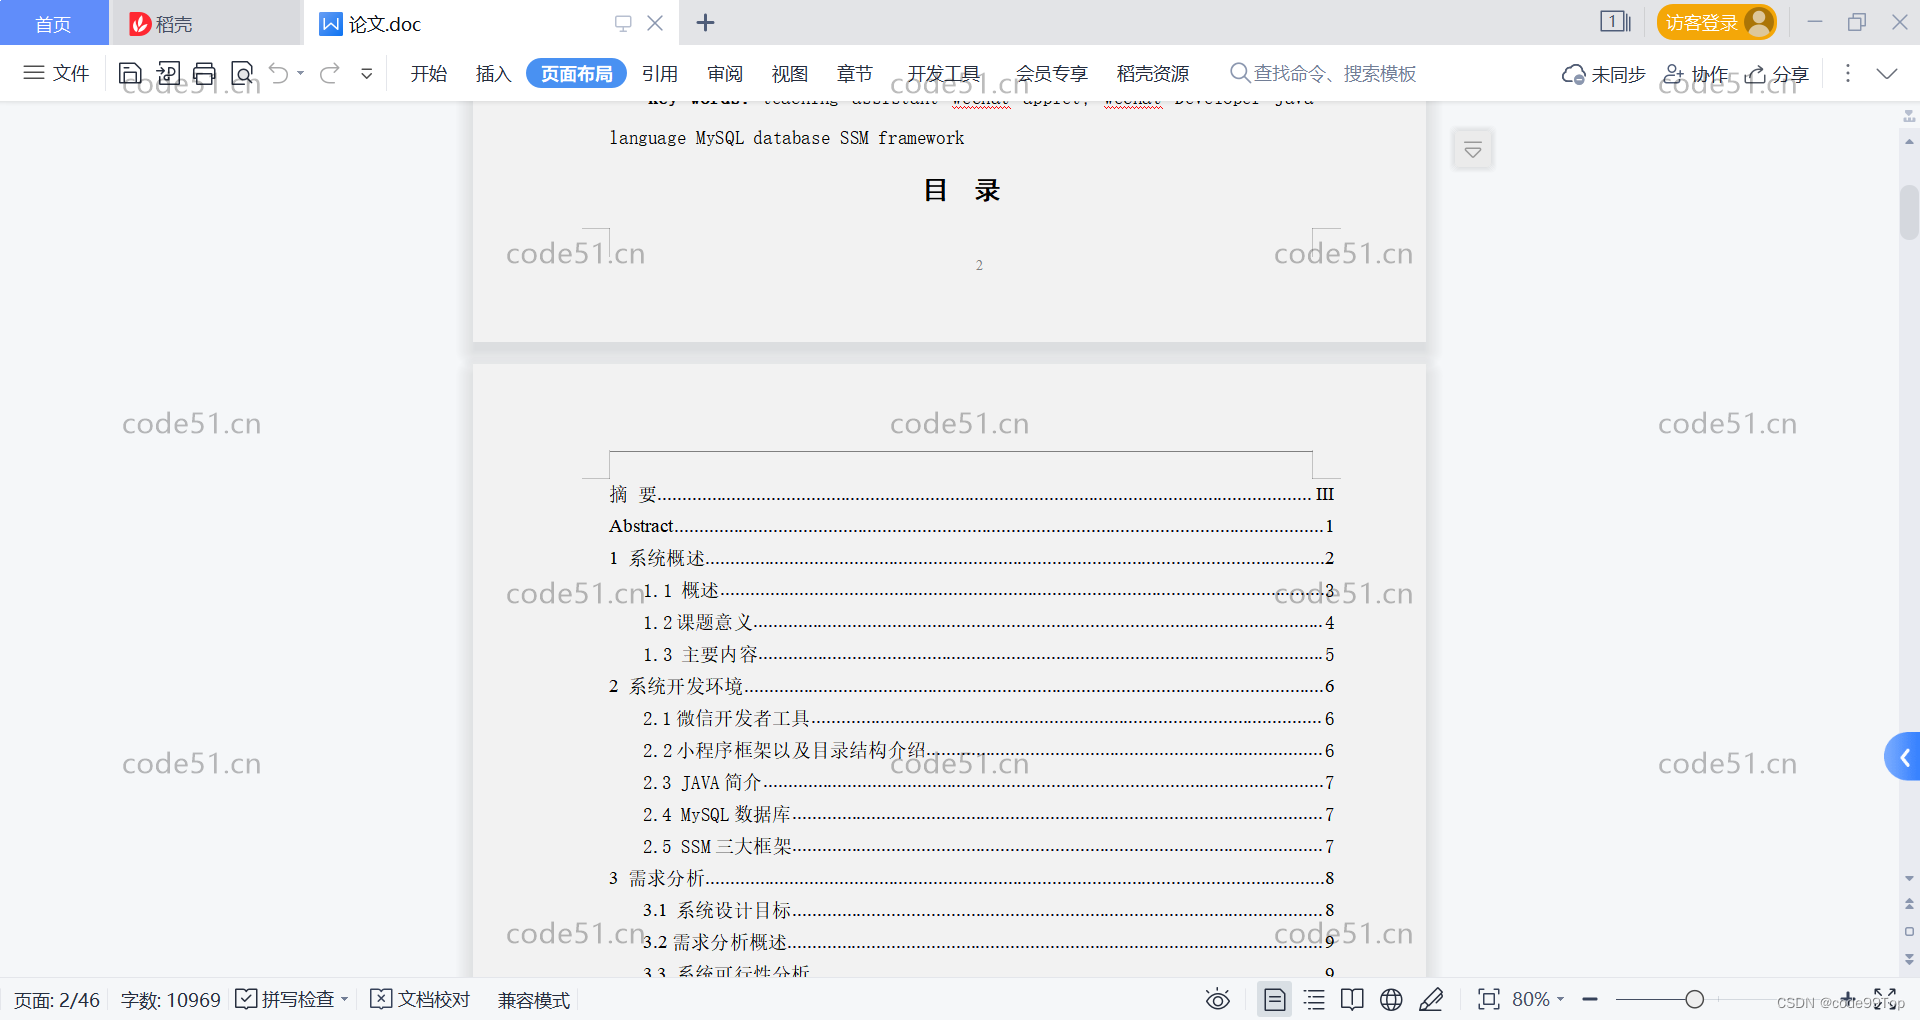Click TOC entry Abstract
This screenshot has height=1020, width=1920.
click(971, 526)
